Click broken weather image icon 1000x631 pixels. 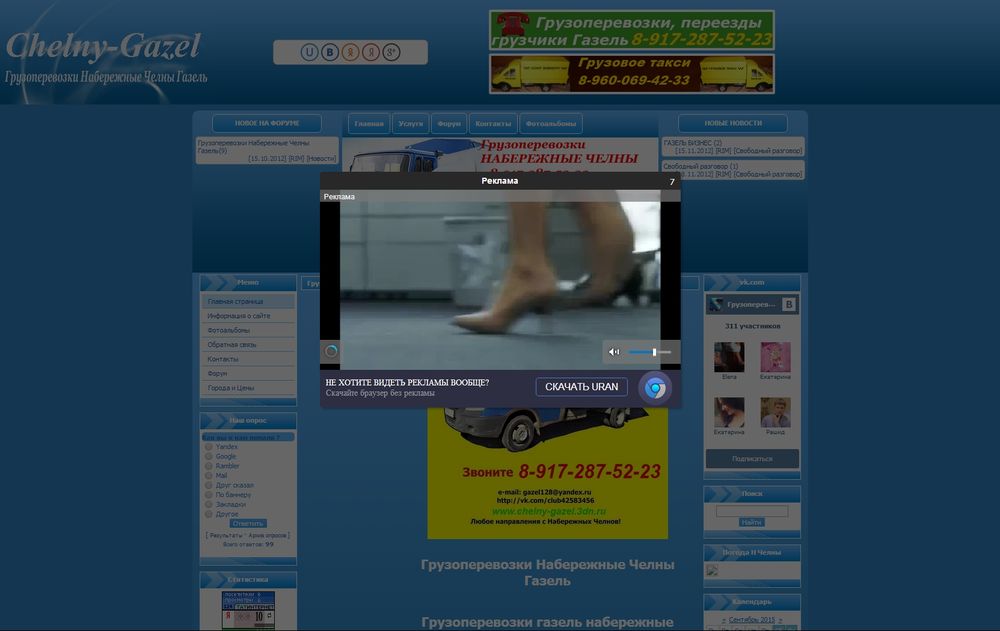coord(712,570)
